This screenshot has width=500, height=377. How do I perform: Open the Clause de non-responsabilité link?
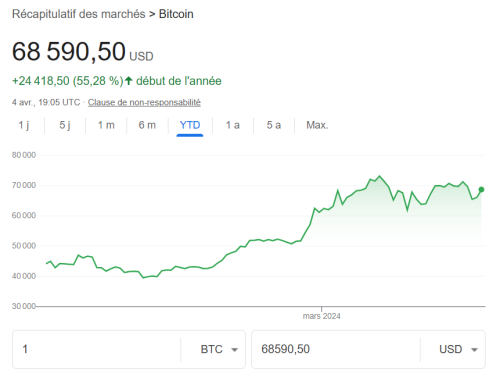(x=144, y=102)
